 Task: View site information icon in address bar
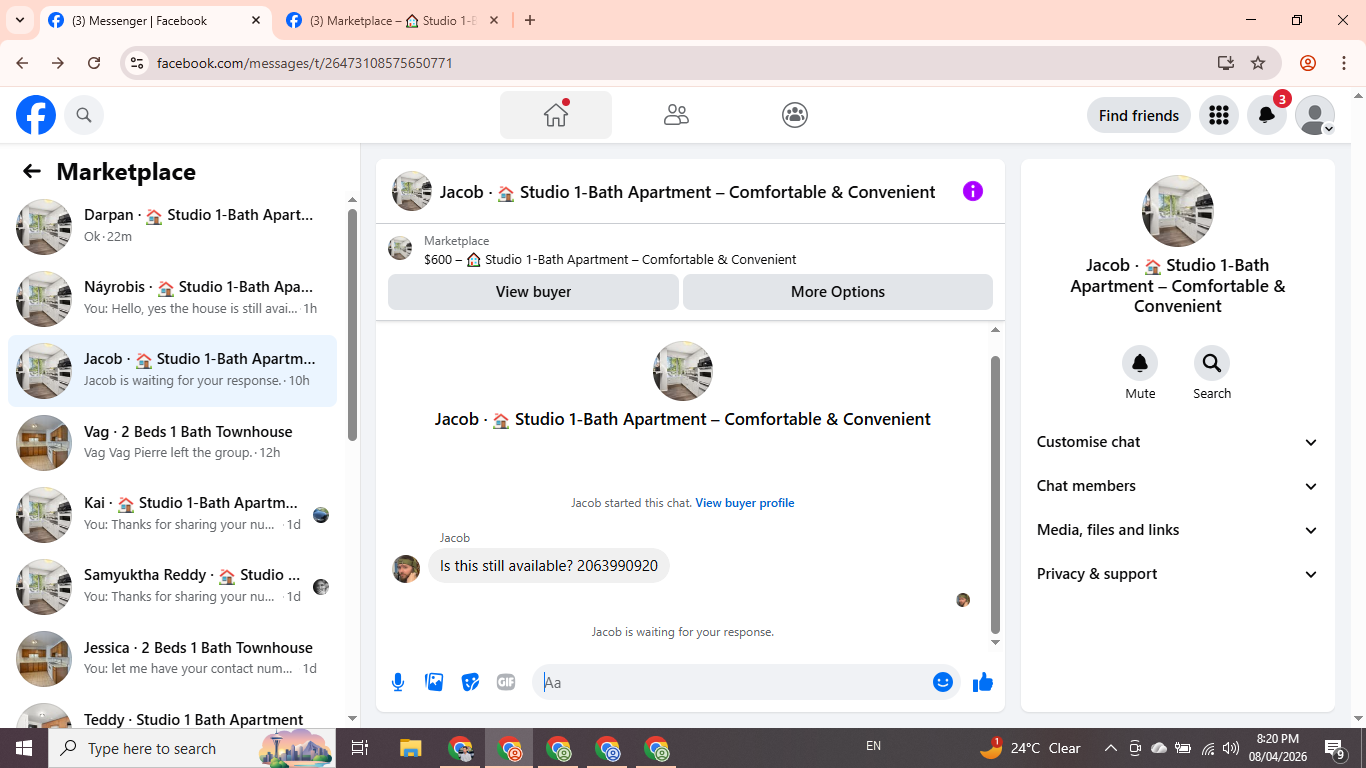[138, 63]
